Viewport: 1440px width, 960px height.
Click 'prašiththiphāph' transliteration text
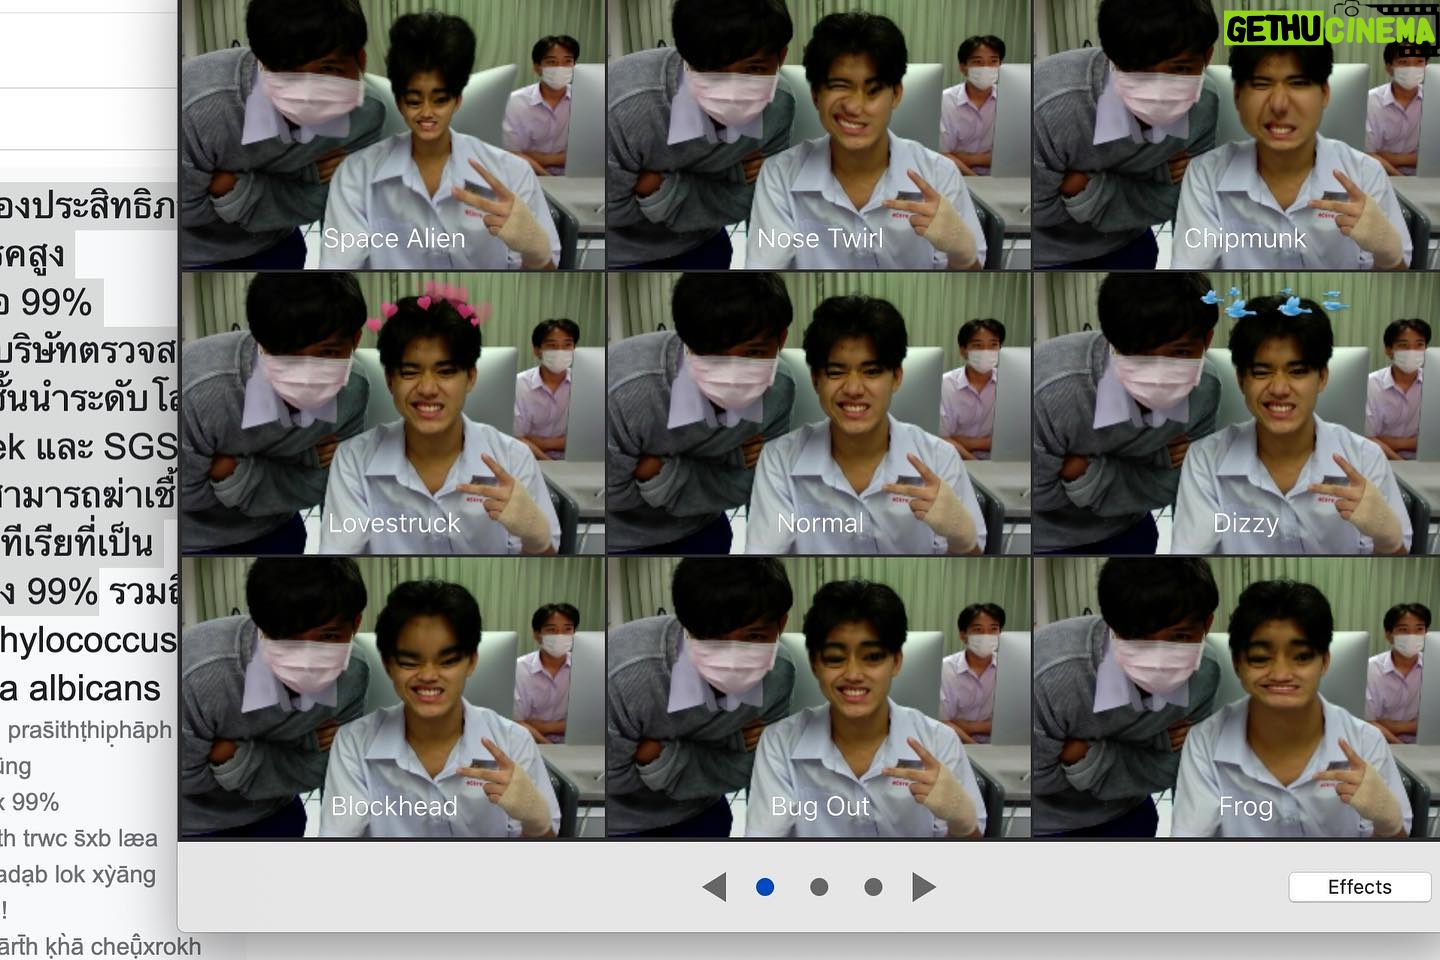click(x=90, y=731)
